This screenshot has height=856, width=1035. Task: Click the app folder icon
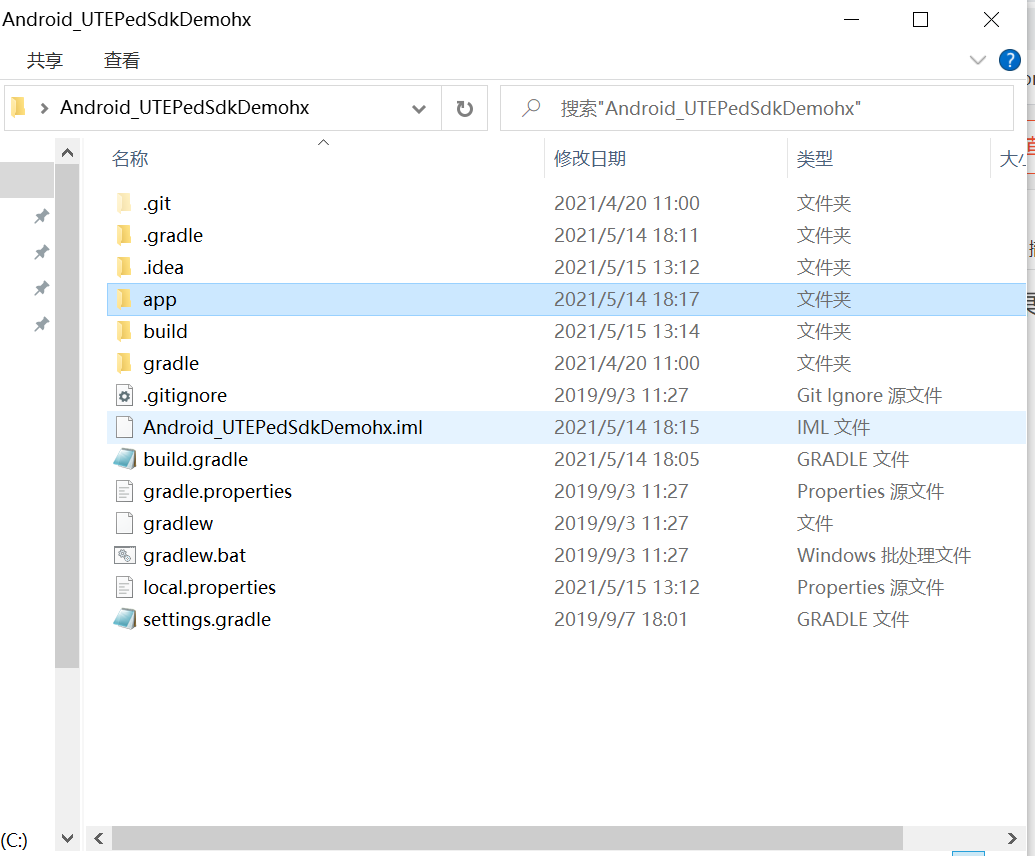point(124,299)
